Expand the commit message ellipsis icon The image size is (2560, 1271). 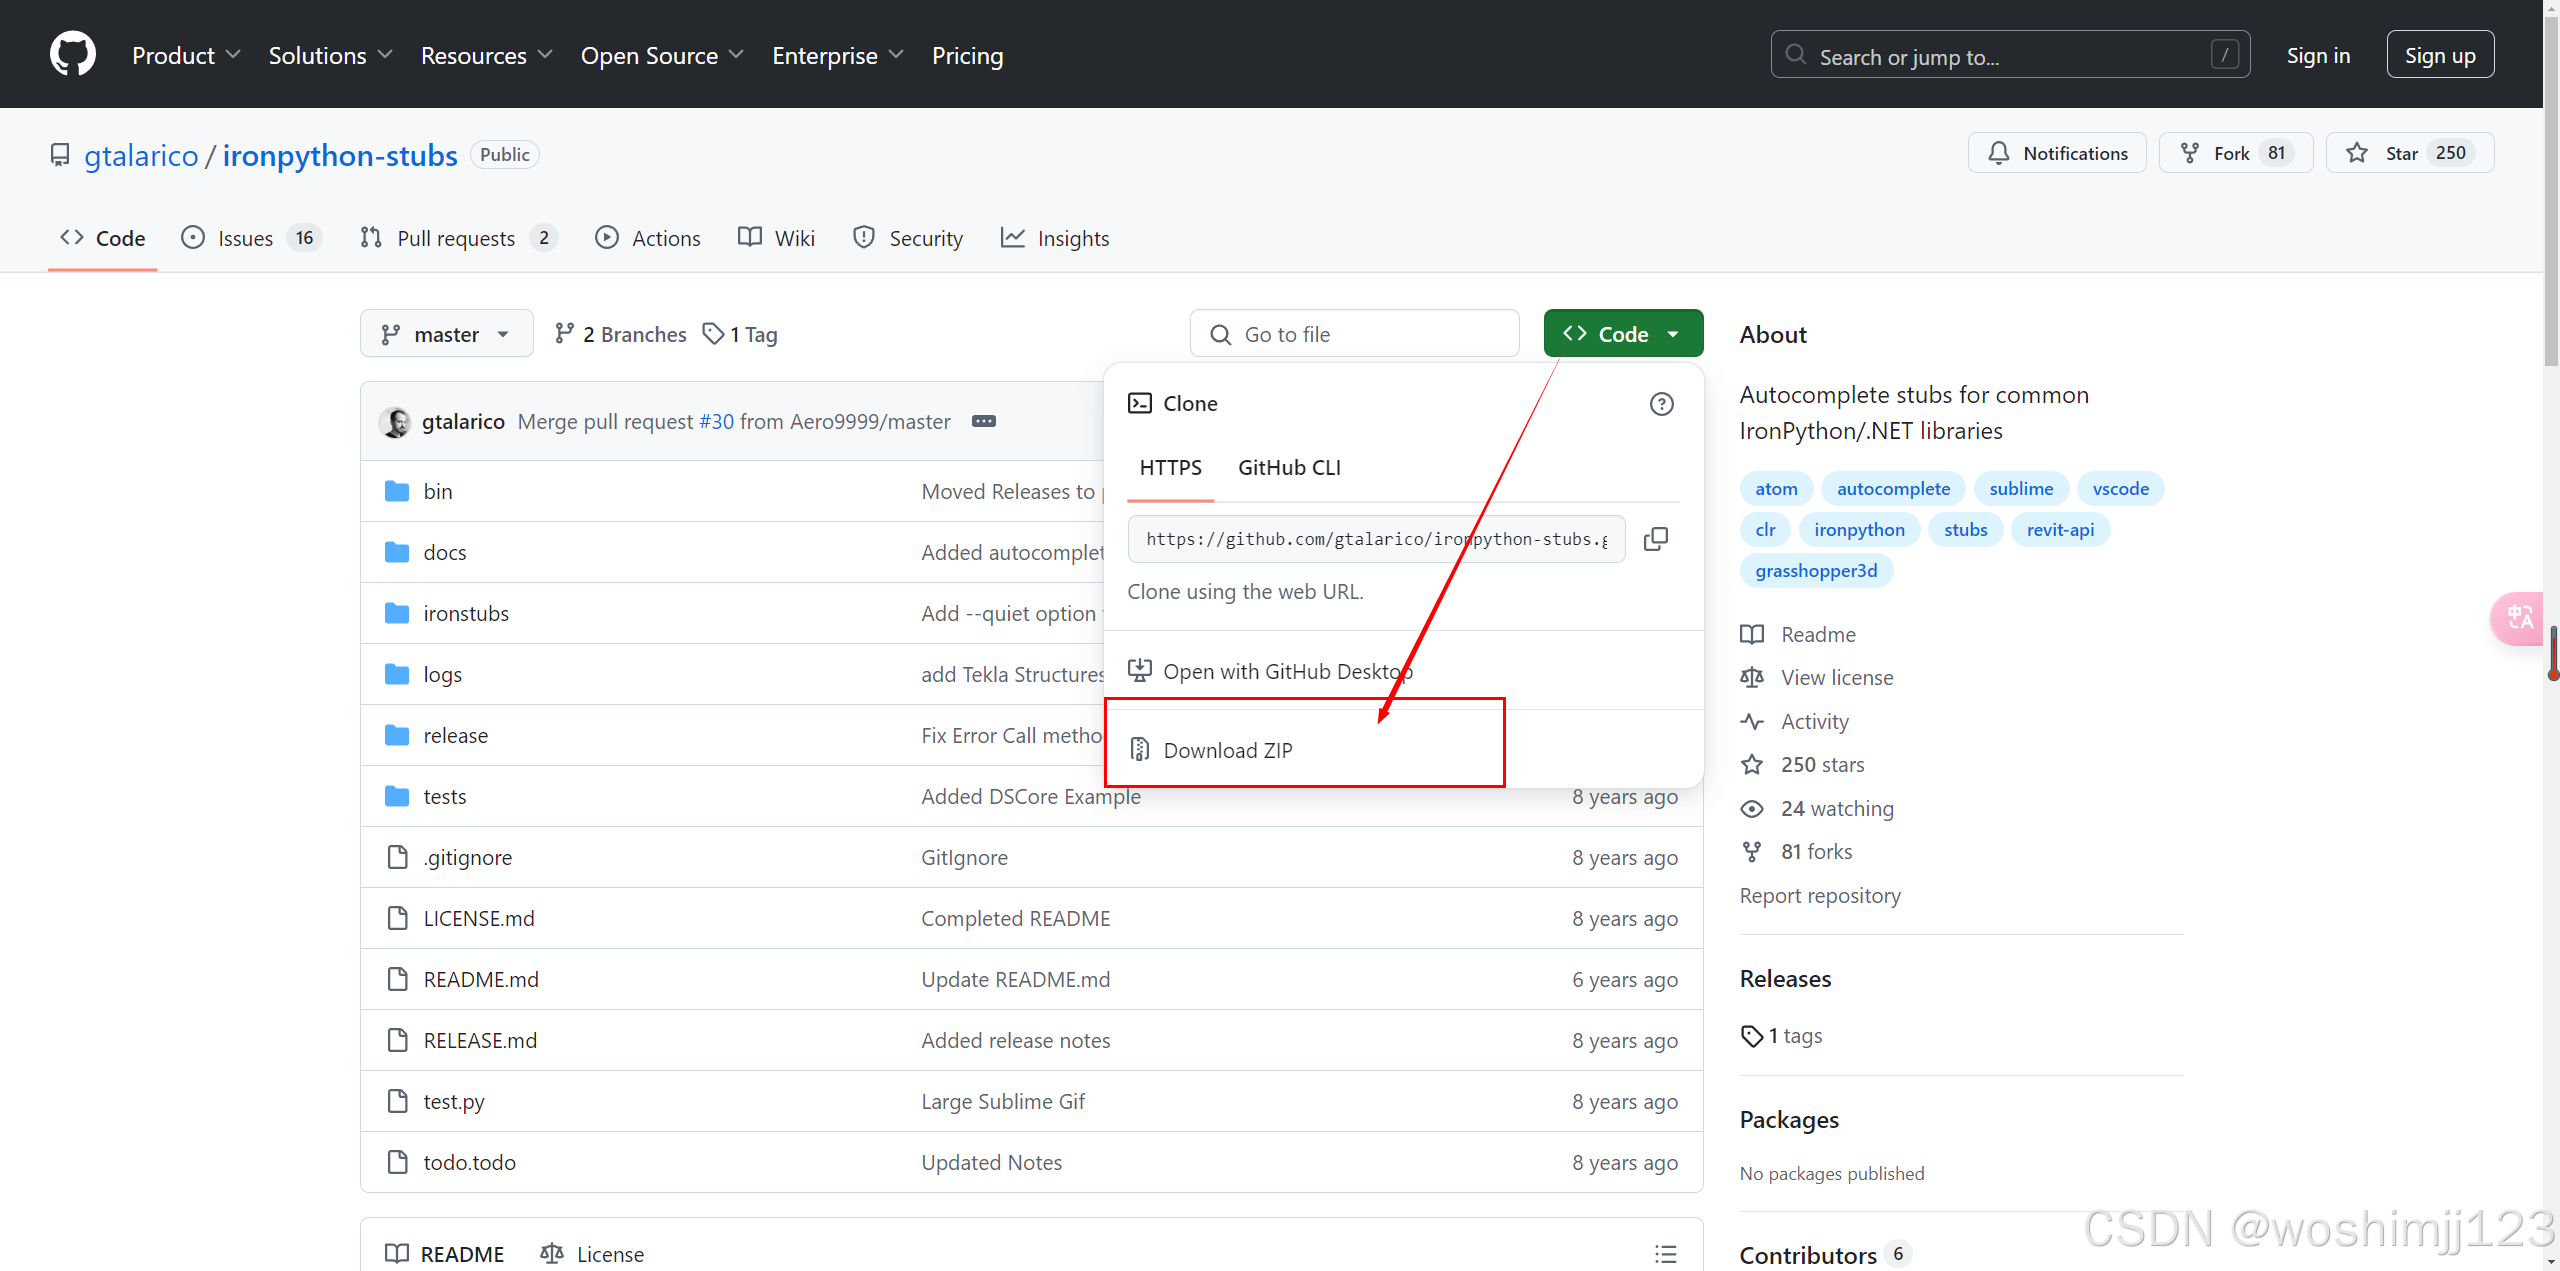pos(984,421)
